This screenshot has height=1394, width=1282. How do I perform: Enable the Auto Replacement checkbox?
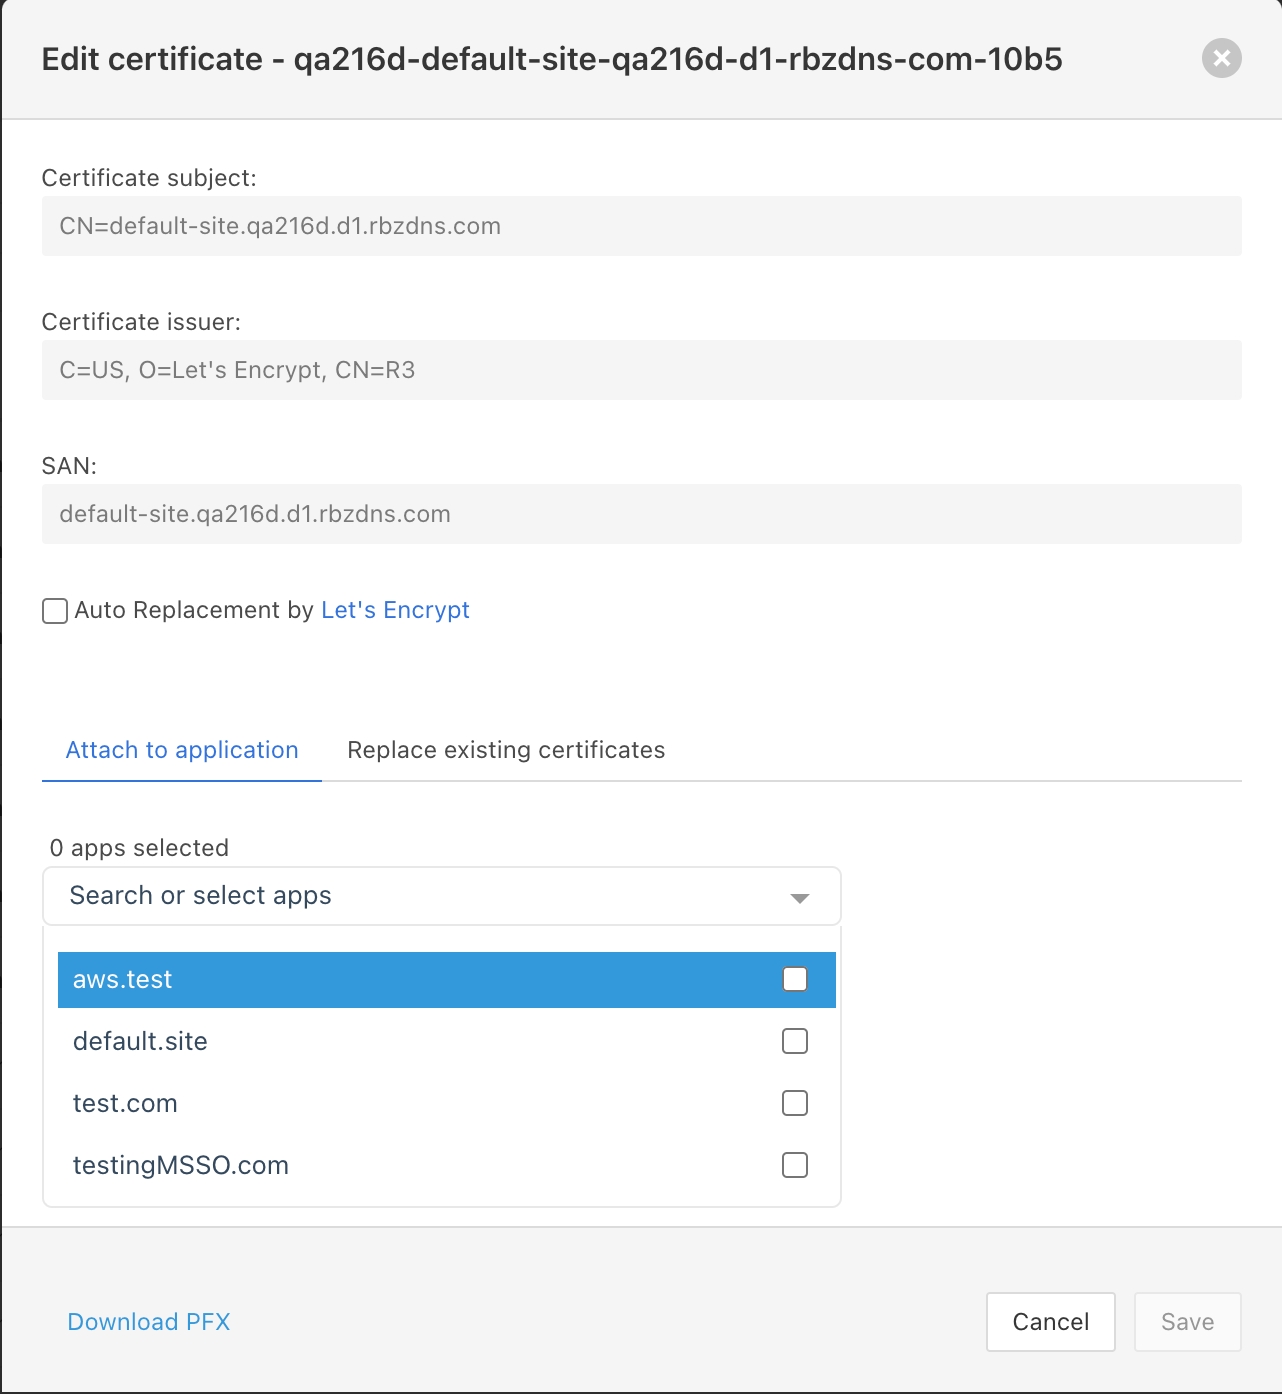(55, 611)
